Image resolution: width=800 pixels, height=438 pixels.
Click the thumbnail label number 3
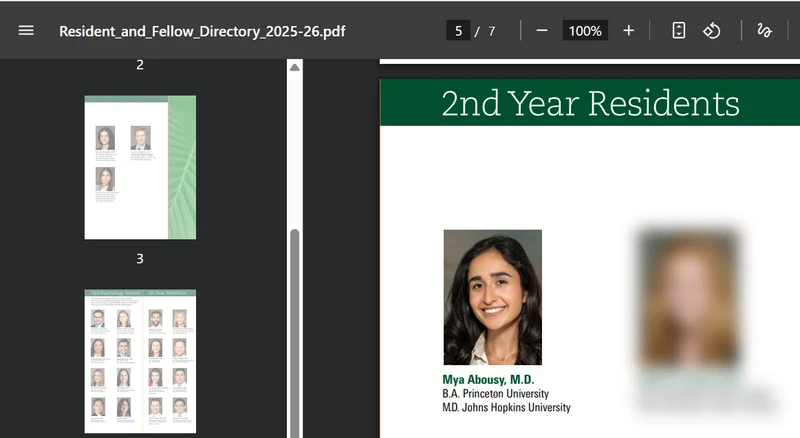[140, 259]
